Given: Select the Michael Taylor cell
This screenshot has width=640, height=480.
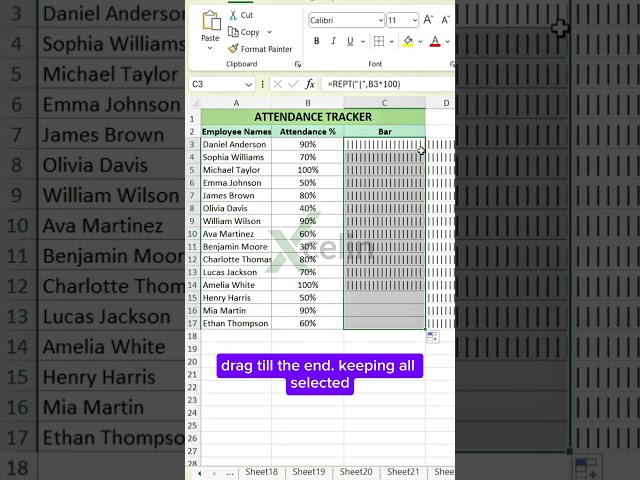Looking at the screenshot, I should tap(236, 170).
